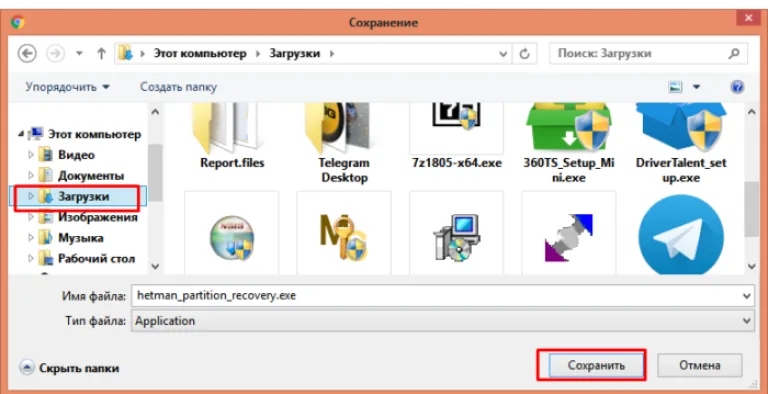
Task: Click 'Этот компьютер' in address bar
Action: pyautogui.click(x=200, y=53)
